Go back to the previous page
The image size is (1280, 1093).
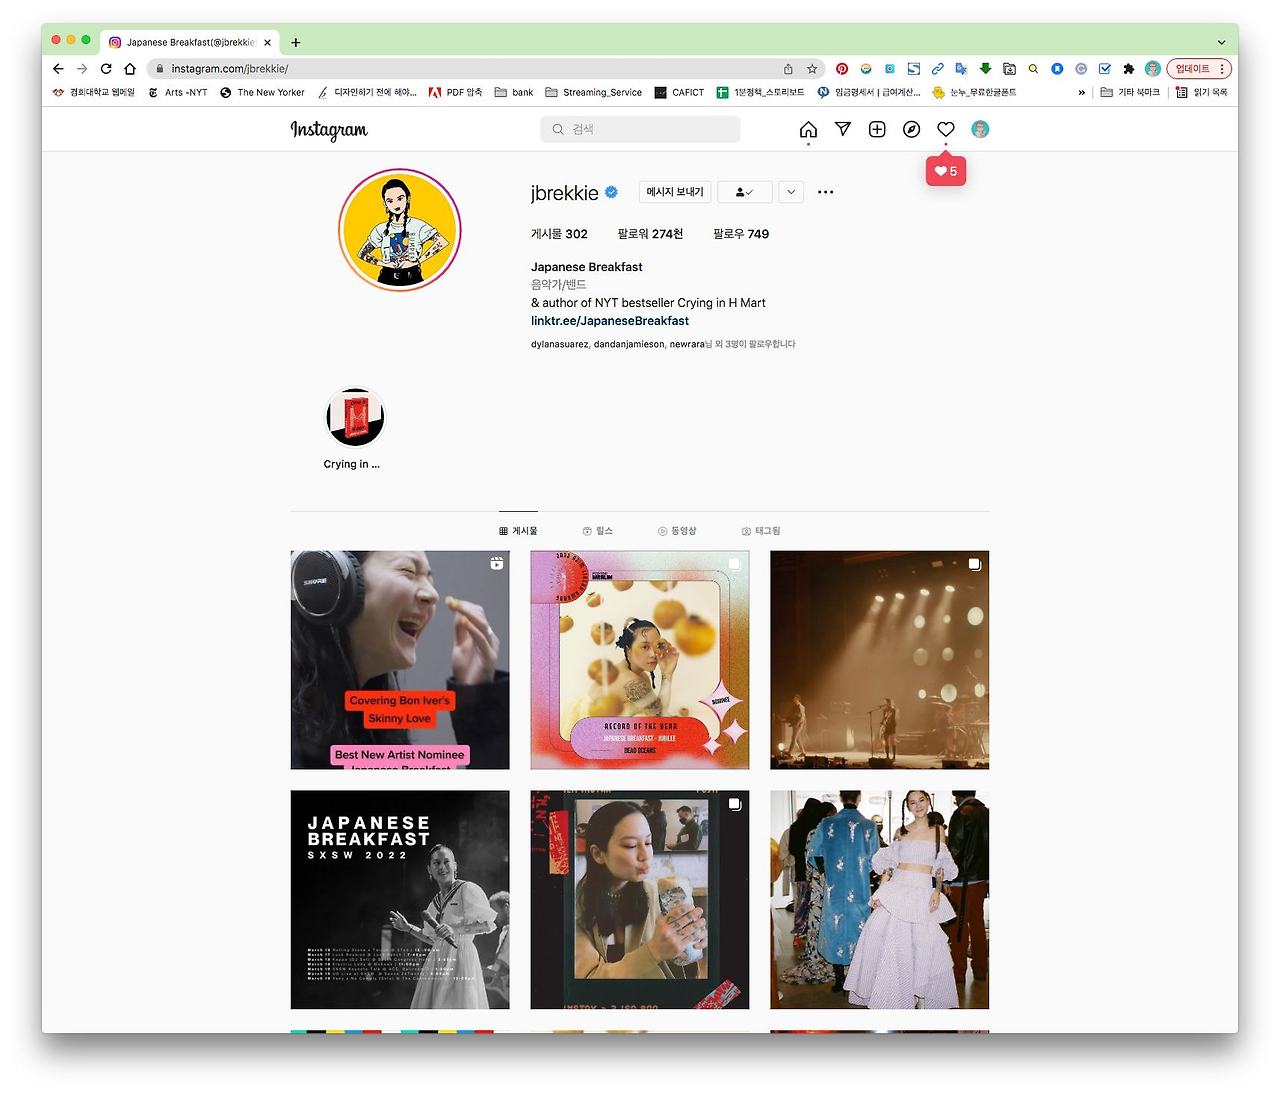[x=58, y=69]
